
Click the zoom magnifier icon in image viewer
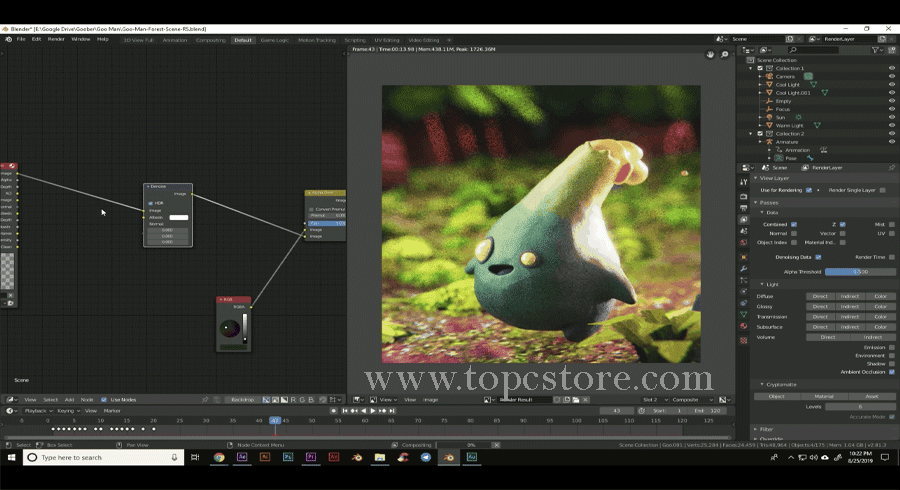(x=724, y=55)
